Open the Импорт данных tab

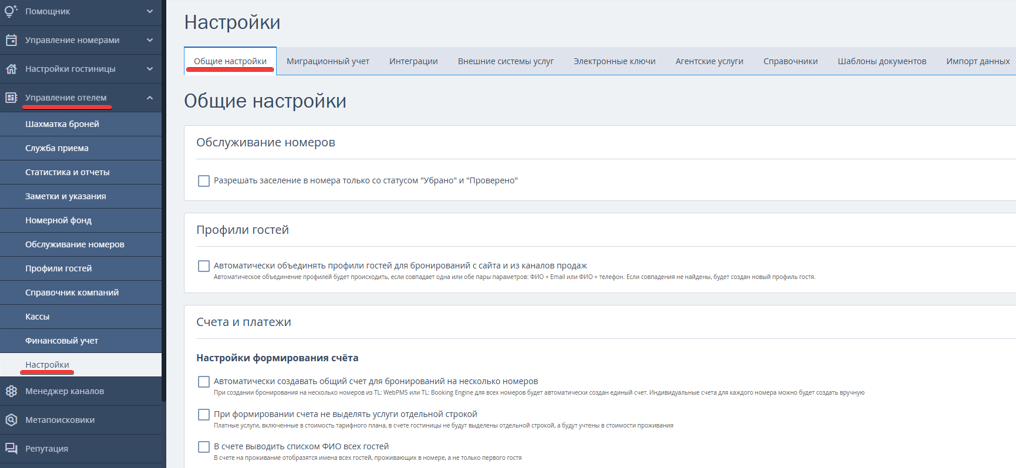[978, 61]
